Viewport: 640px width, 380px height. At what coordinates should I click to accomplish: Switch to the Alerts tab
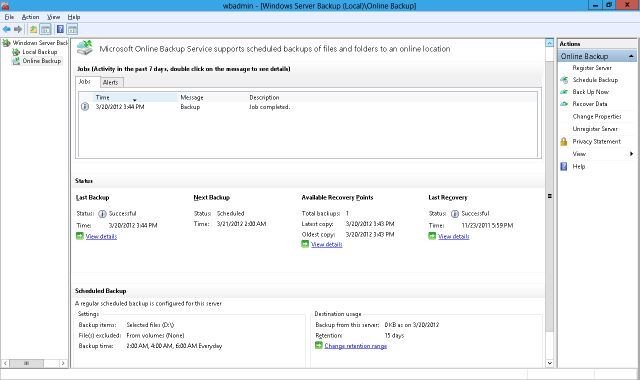(111, 82)
